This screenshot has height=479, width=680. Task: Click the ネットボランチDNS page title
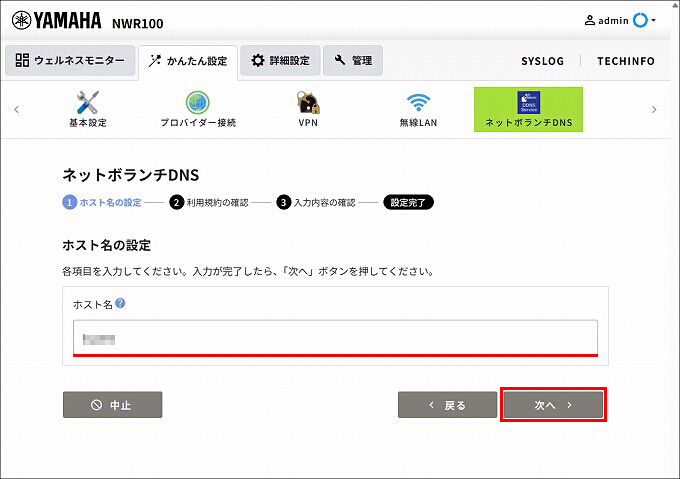click(x=131, y=175)
